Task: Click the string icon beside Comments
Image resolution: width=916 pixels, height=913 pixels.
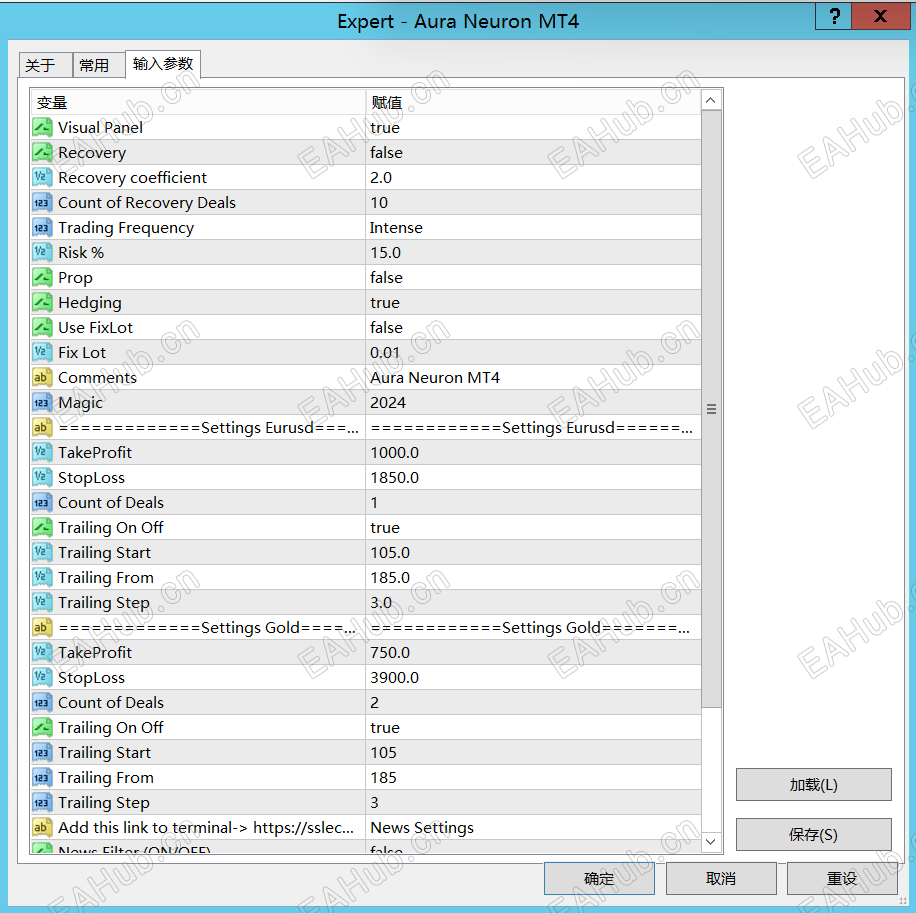Action: click(42, 378)
